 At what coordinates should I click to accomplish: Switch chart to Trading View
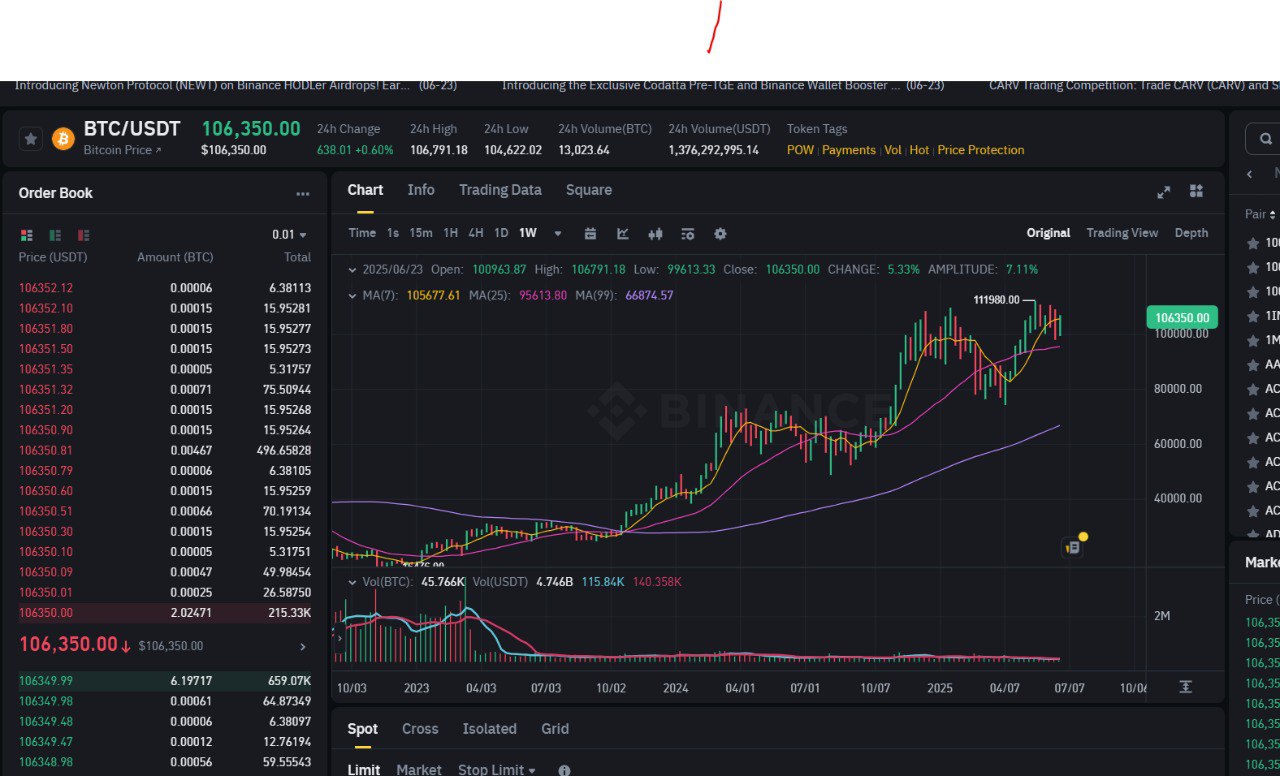(1122, 233)
